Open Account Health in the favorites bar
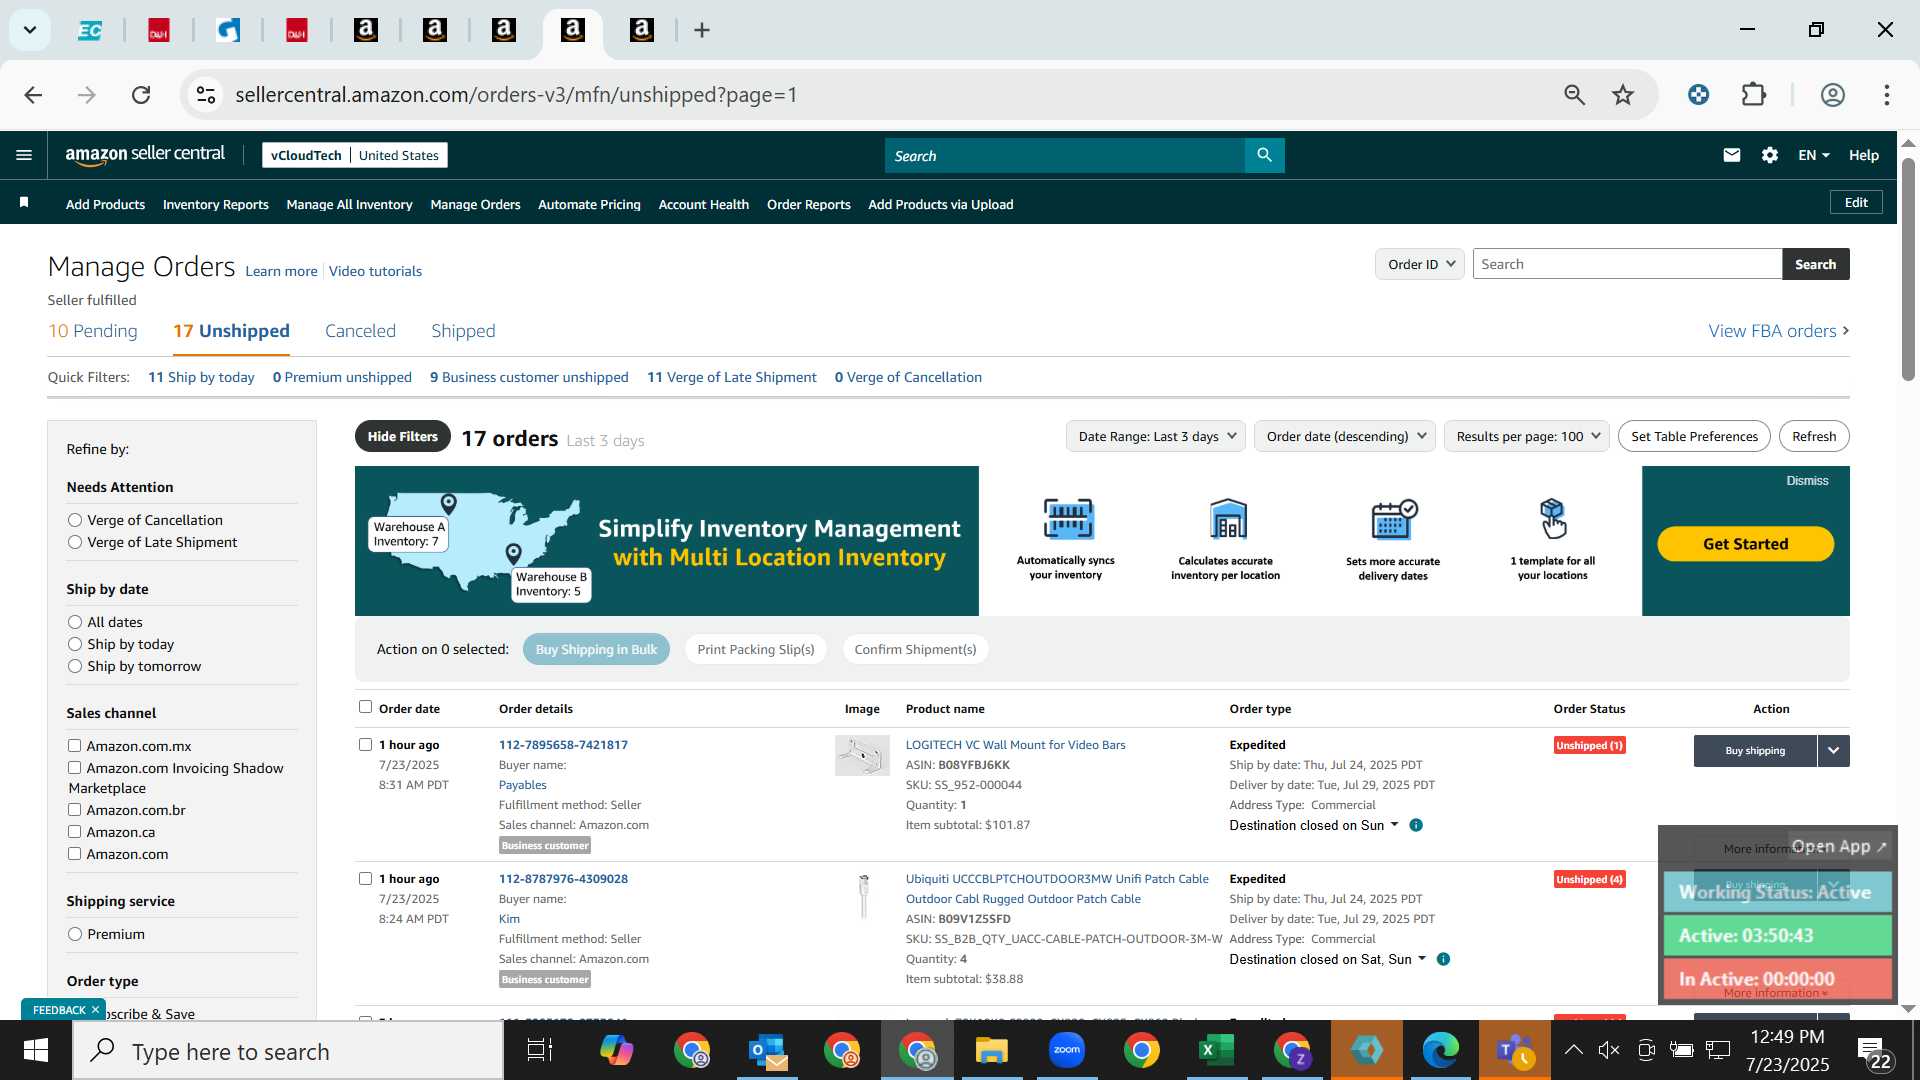1920x1080 pixels. click(704, 204)
